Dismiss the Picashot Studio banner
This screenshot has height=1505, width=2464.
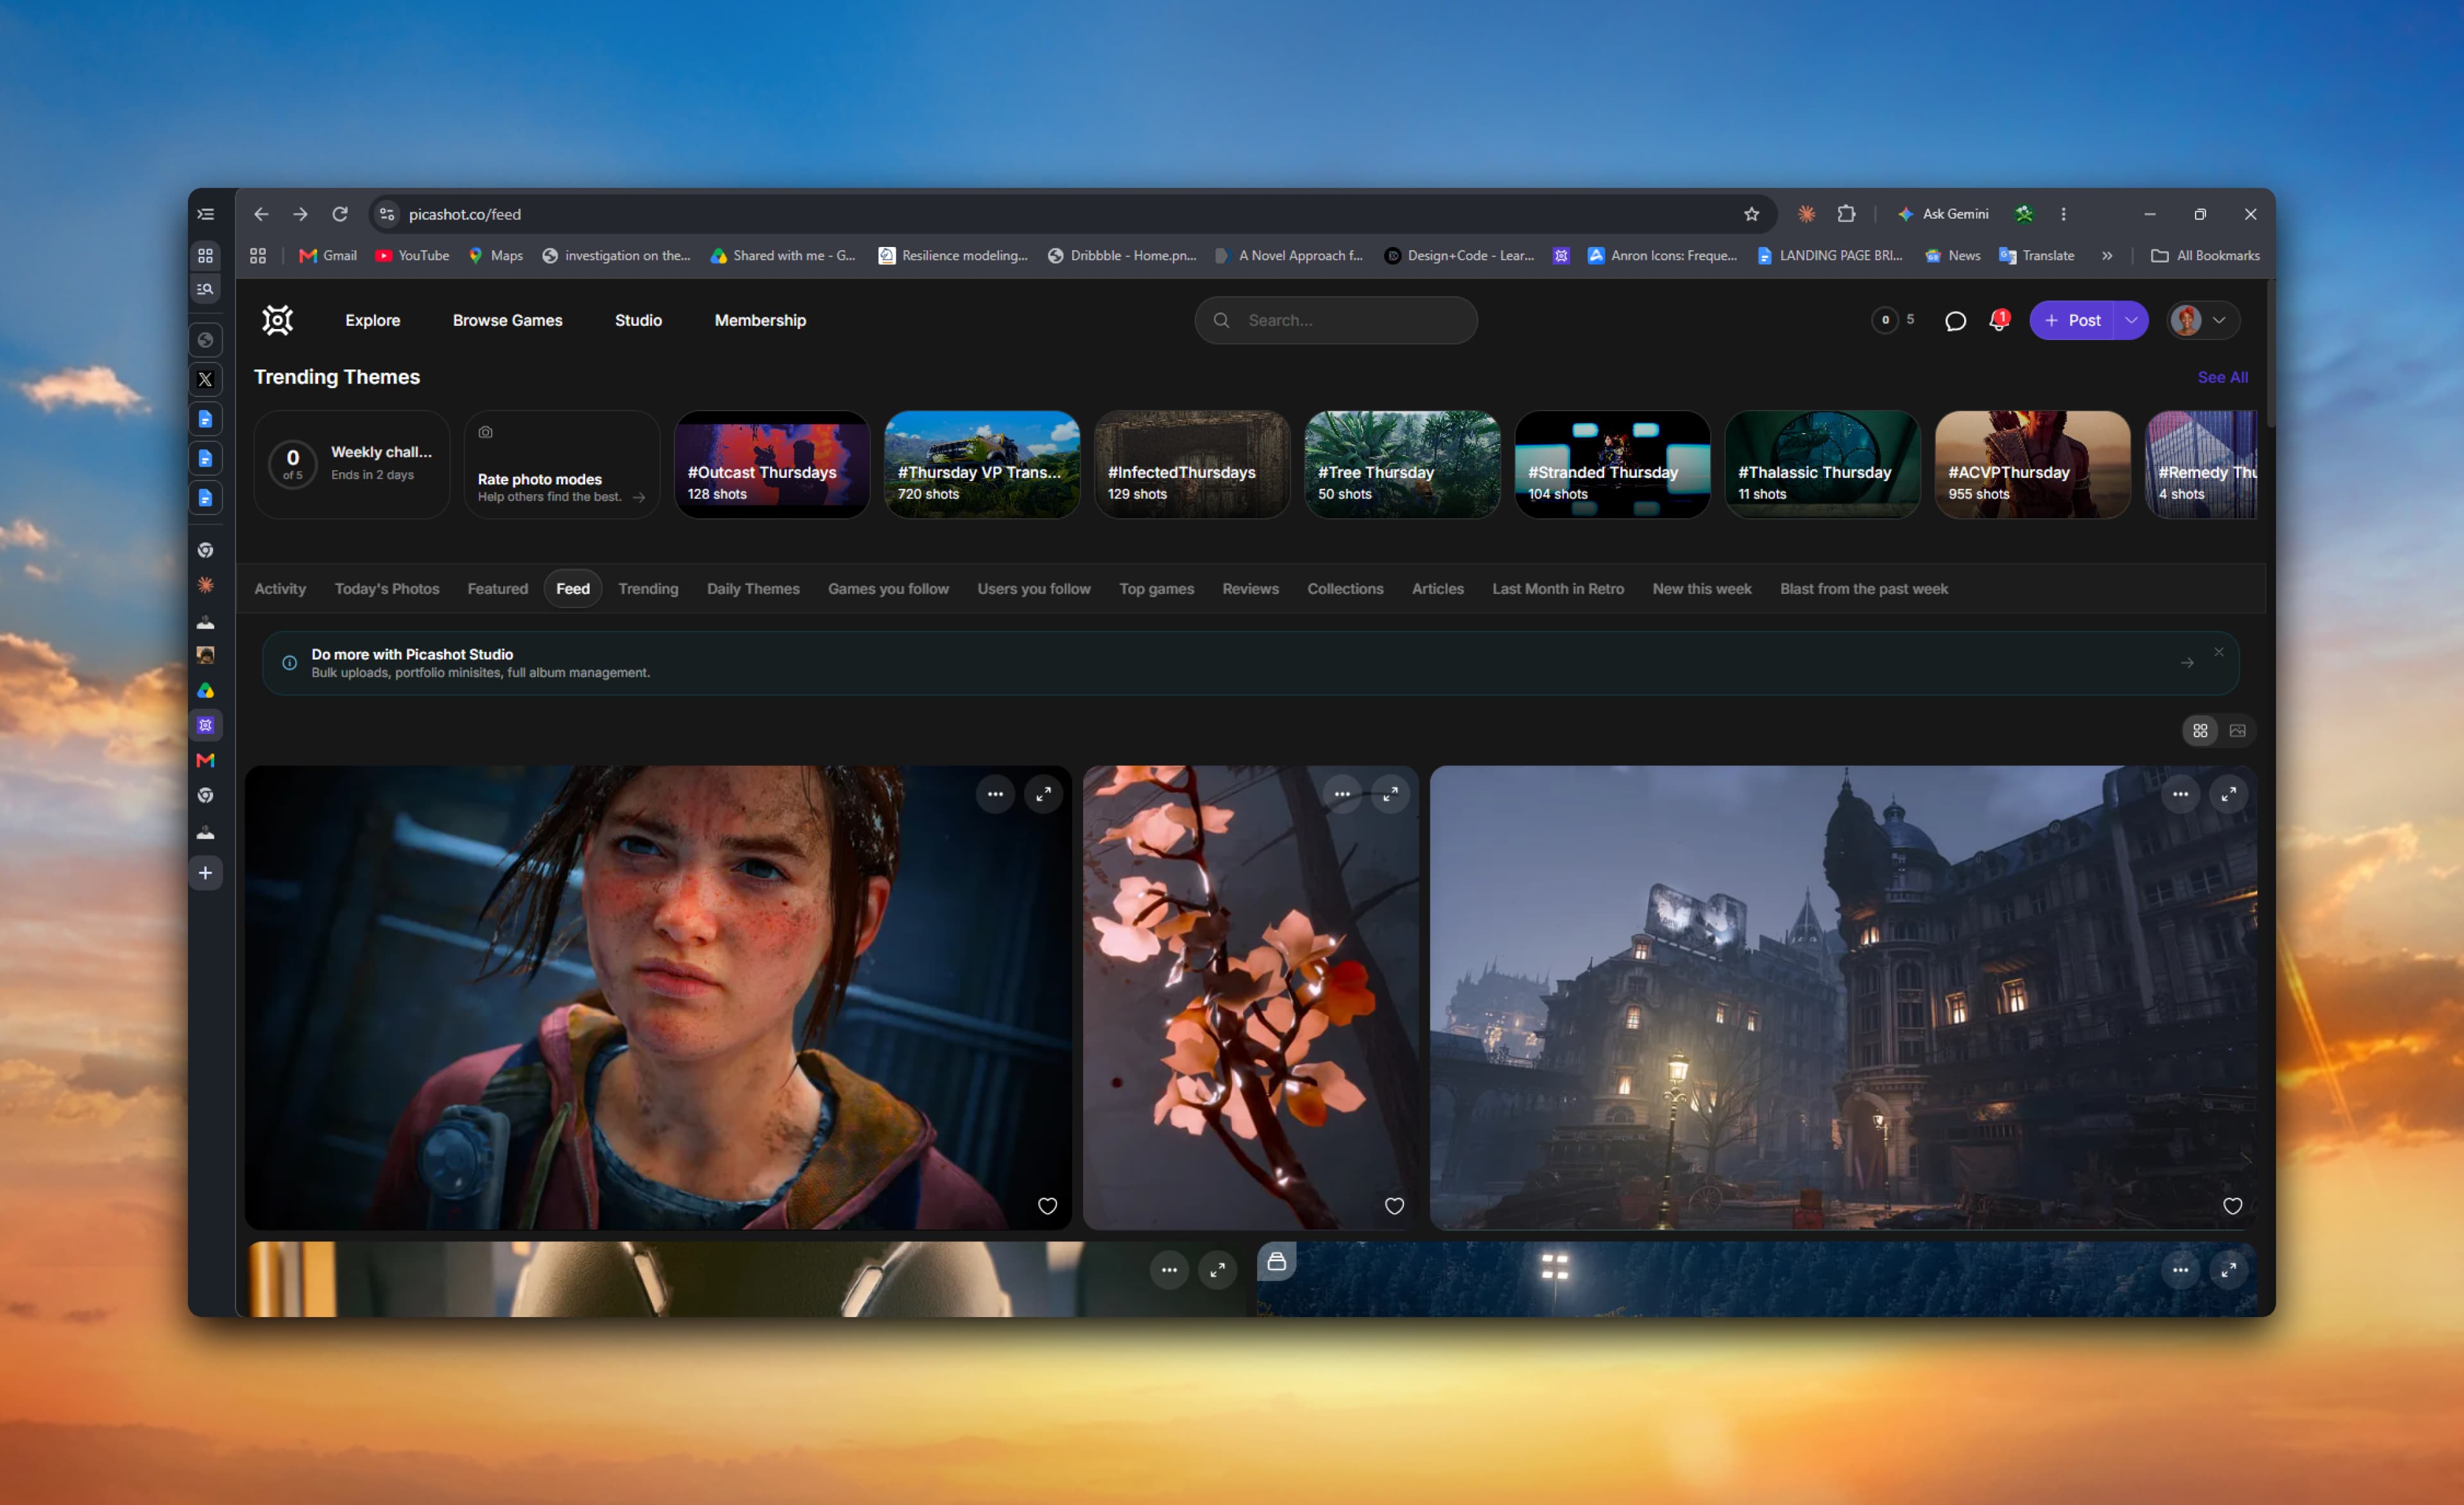pyautogui.click(x=2219, y=652)
